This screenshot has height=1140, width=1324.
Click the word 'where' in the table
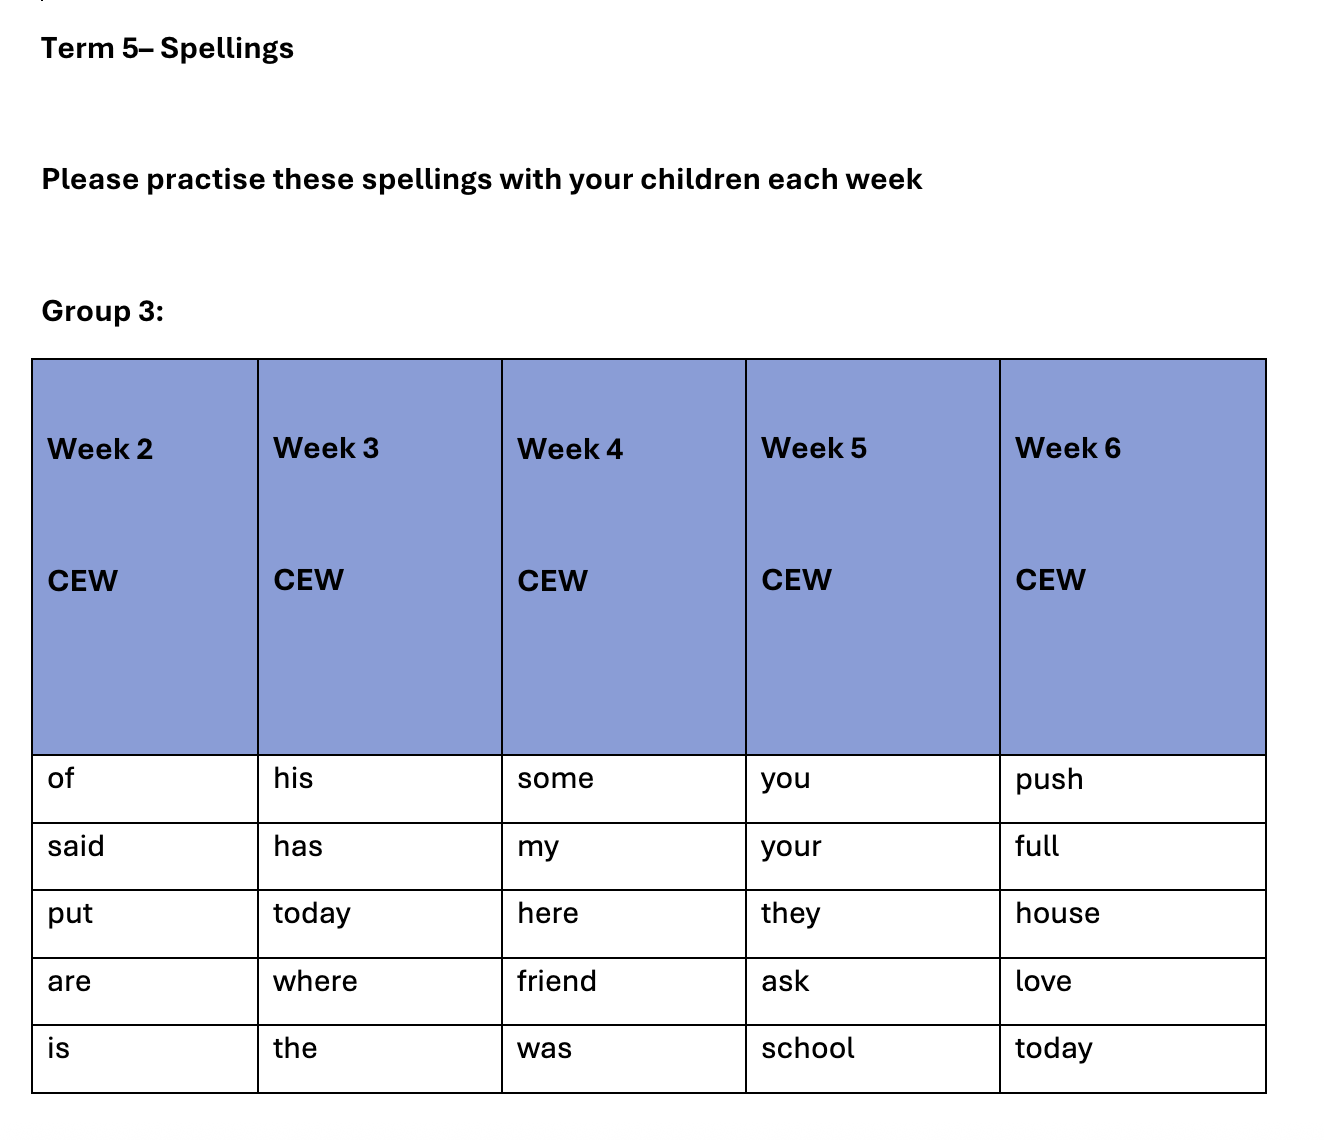(x=315, y=981)
